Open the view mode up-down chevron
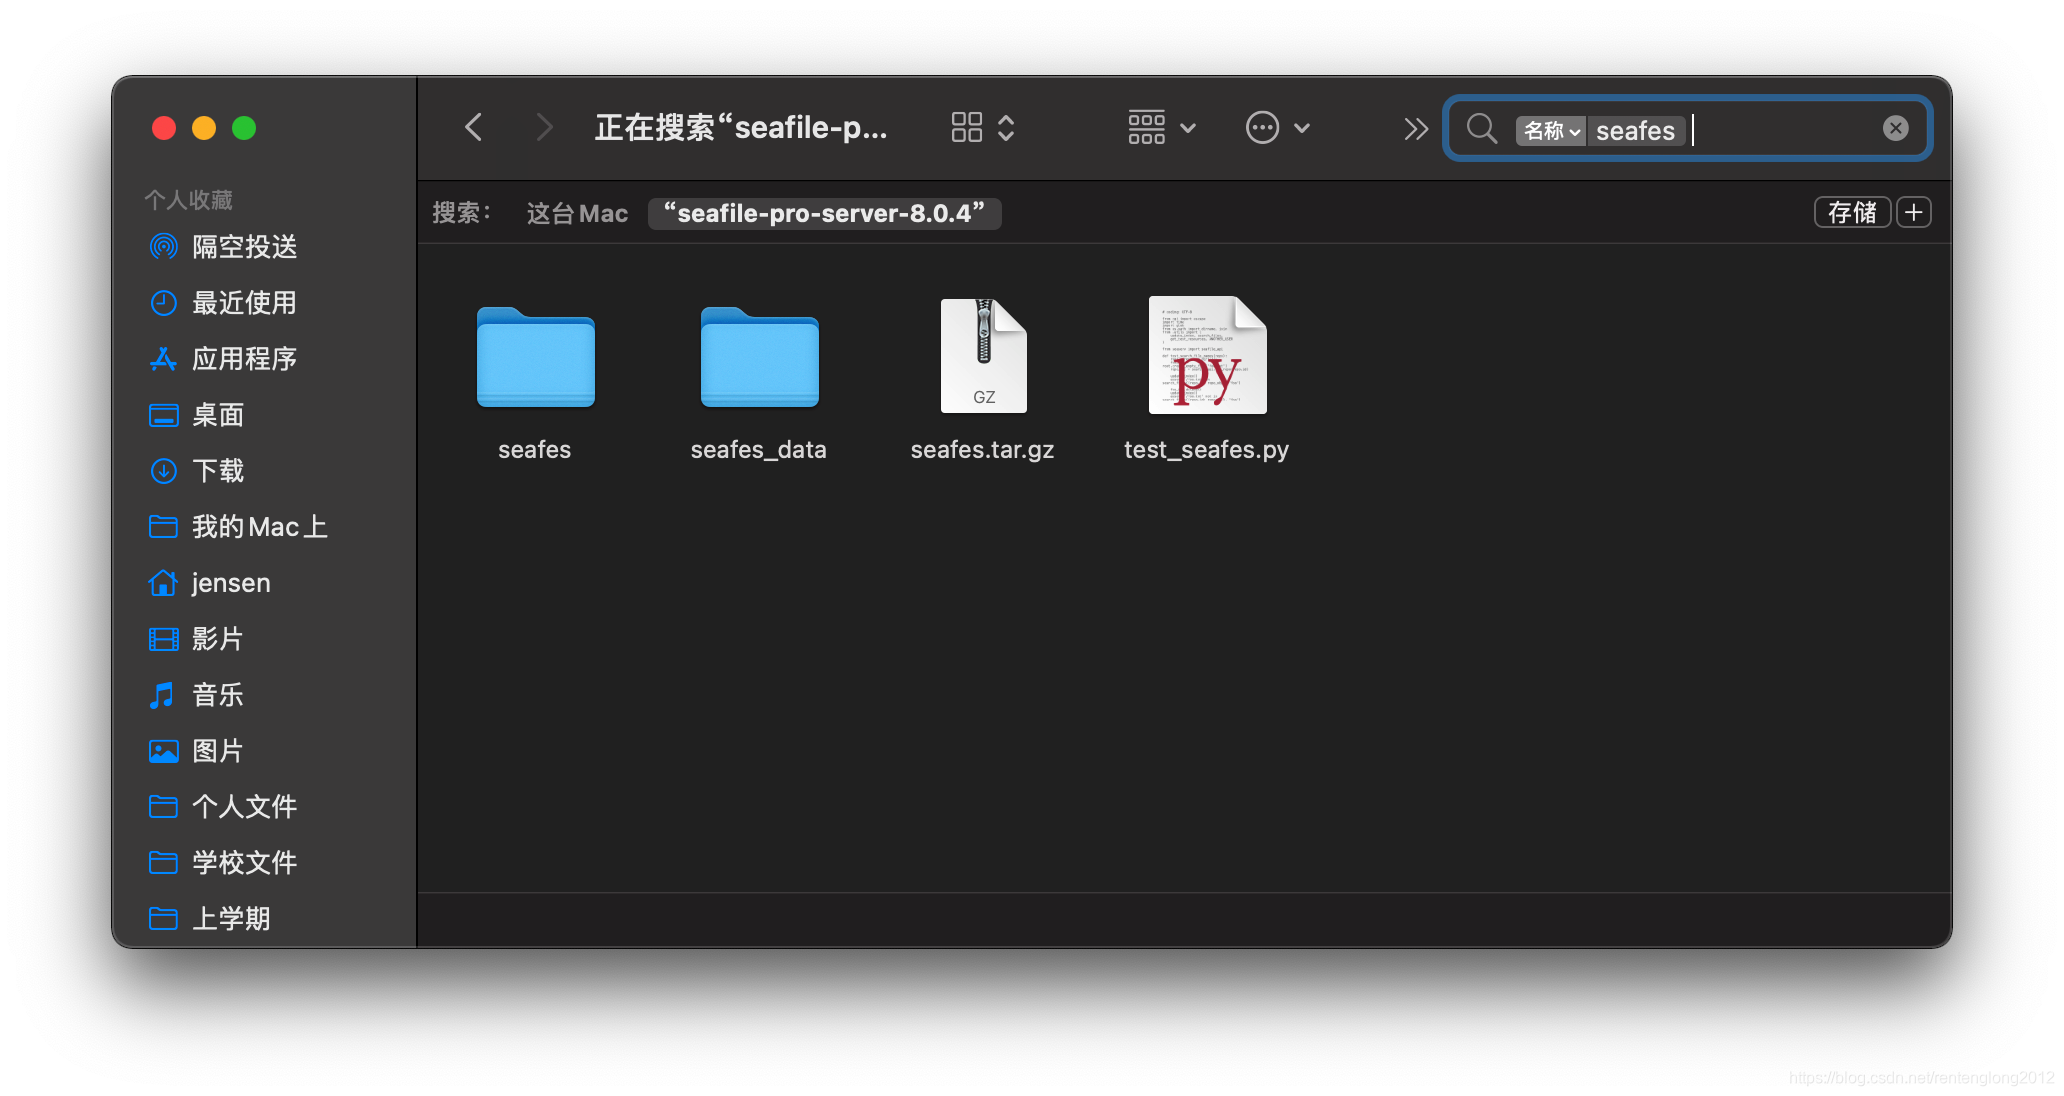Viewport: 2064px width, 1096px height. (1006, 128)
